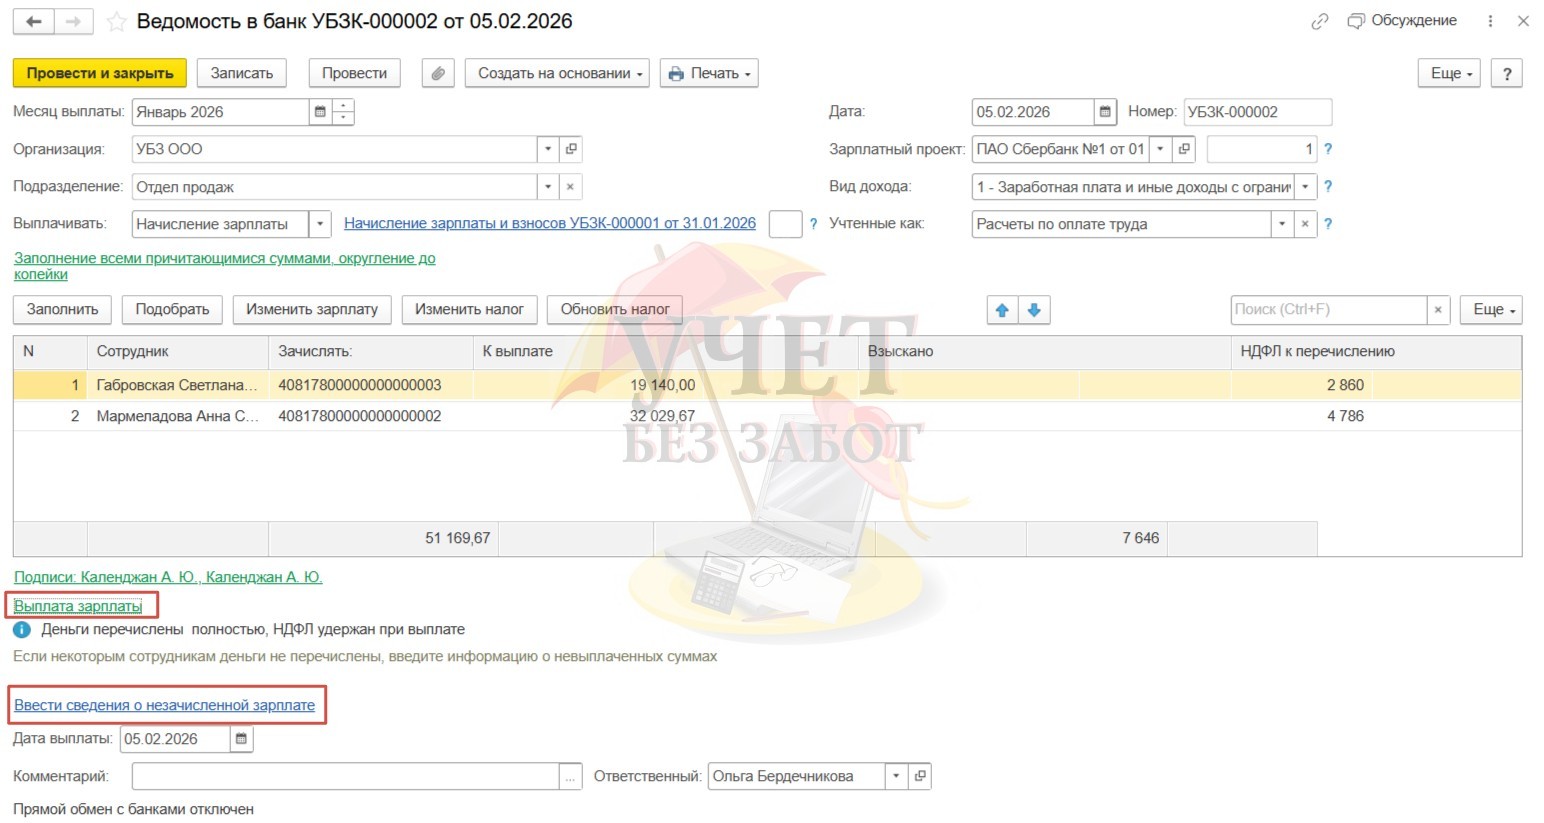Image resolution: width=1544 pixels, height=823 pixels.
Task: Sort by the Сотрудник column header
Action: [x=177, y=352]
